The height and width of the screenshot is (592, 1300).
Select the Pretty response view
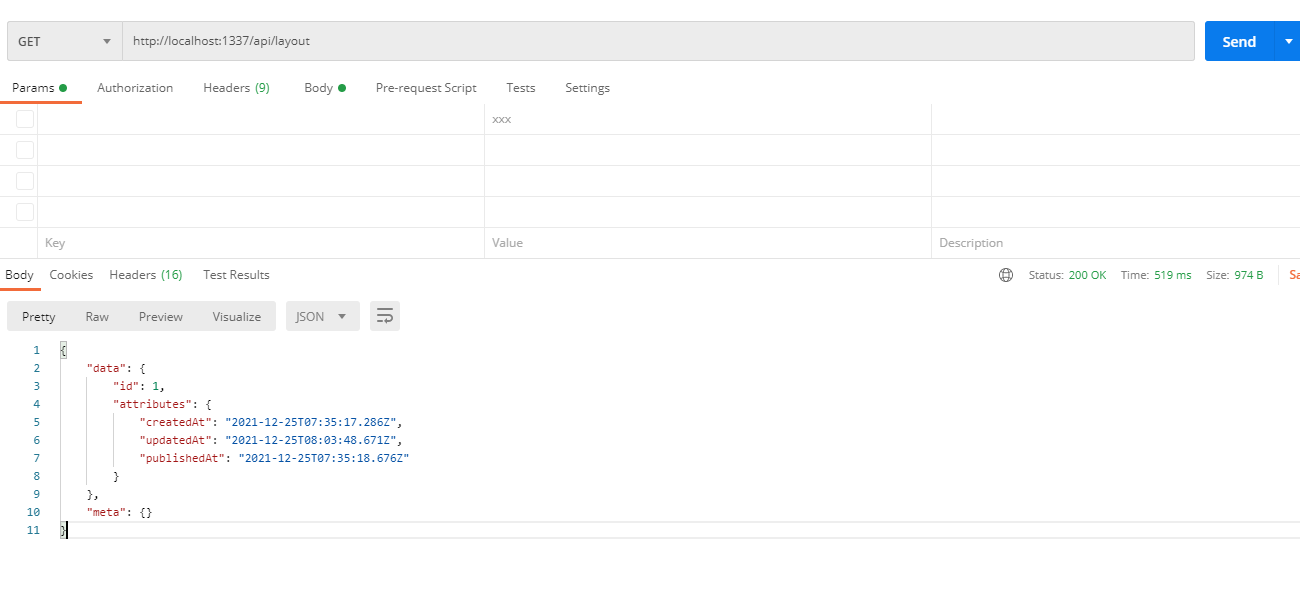[x=38, y=316]
